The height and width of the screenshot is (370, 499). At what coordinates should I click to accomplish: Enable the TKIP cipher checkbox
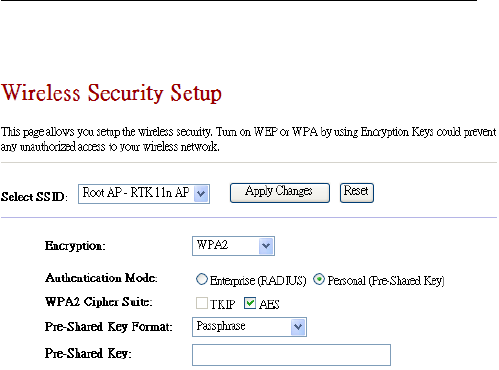pyautogui.click(x=202, y=303)
